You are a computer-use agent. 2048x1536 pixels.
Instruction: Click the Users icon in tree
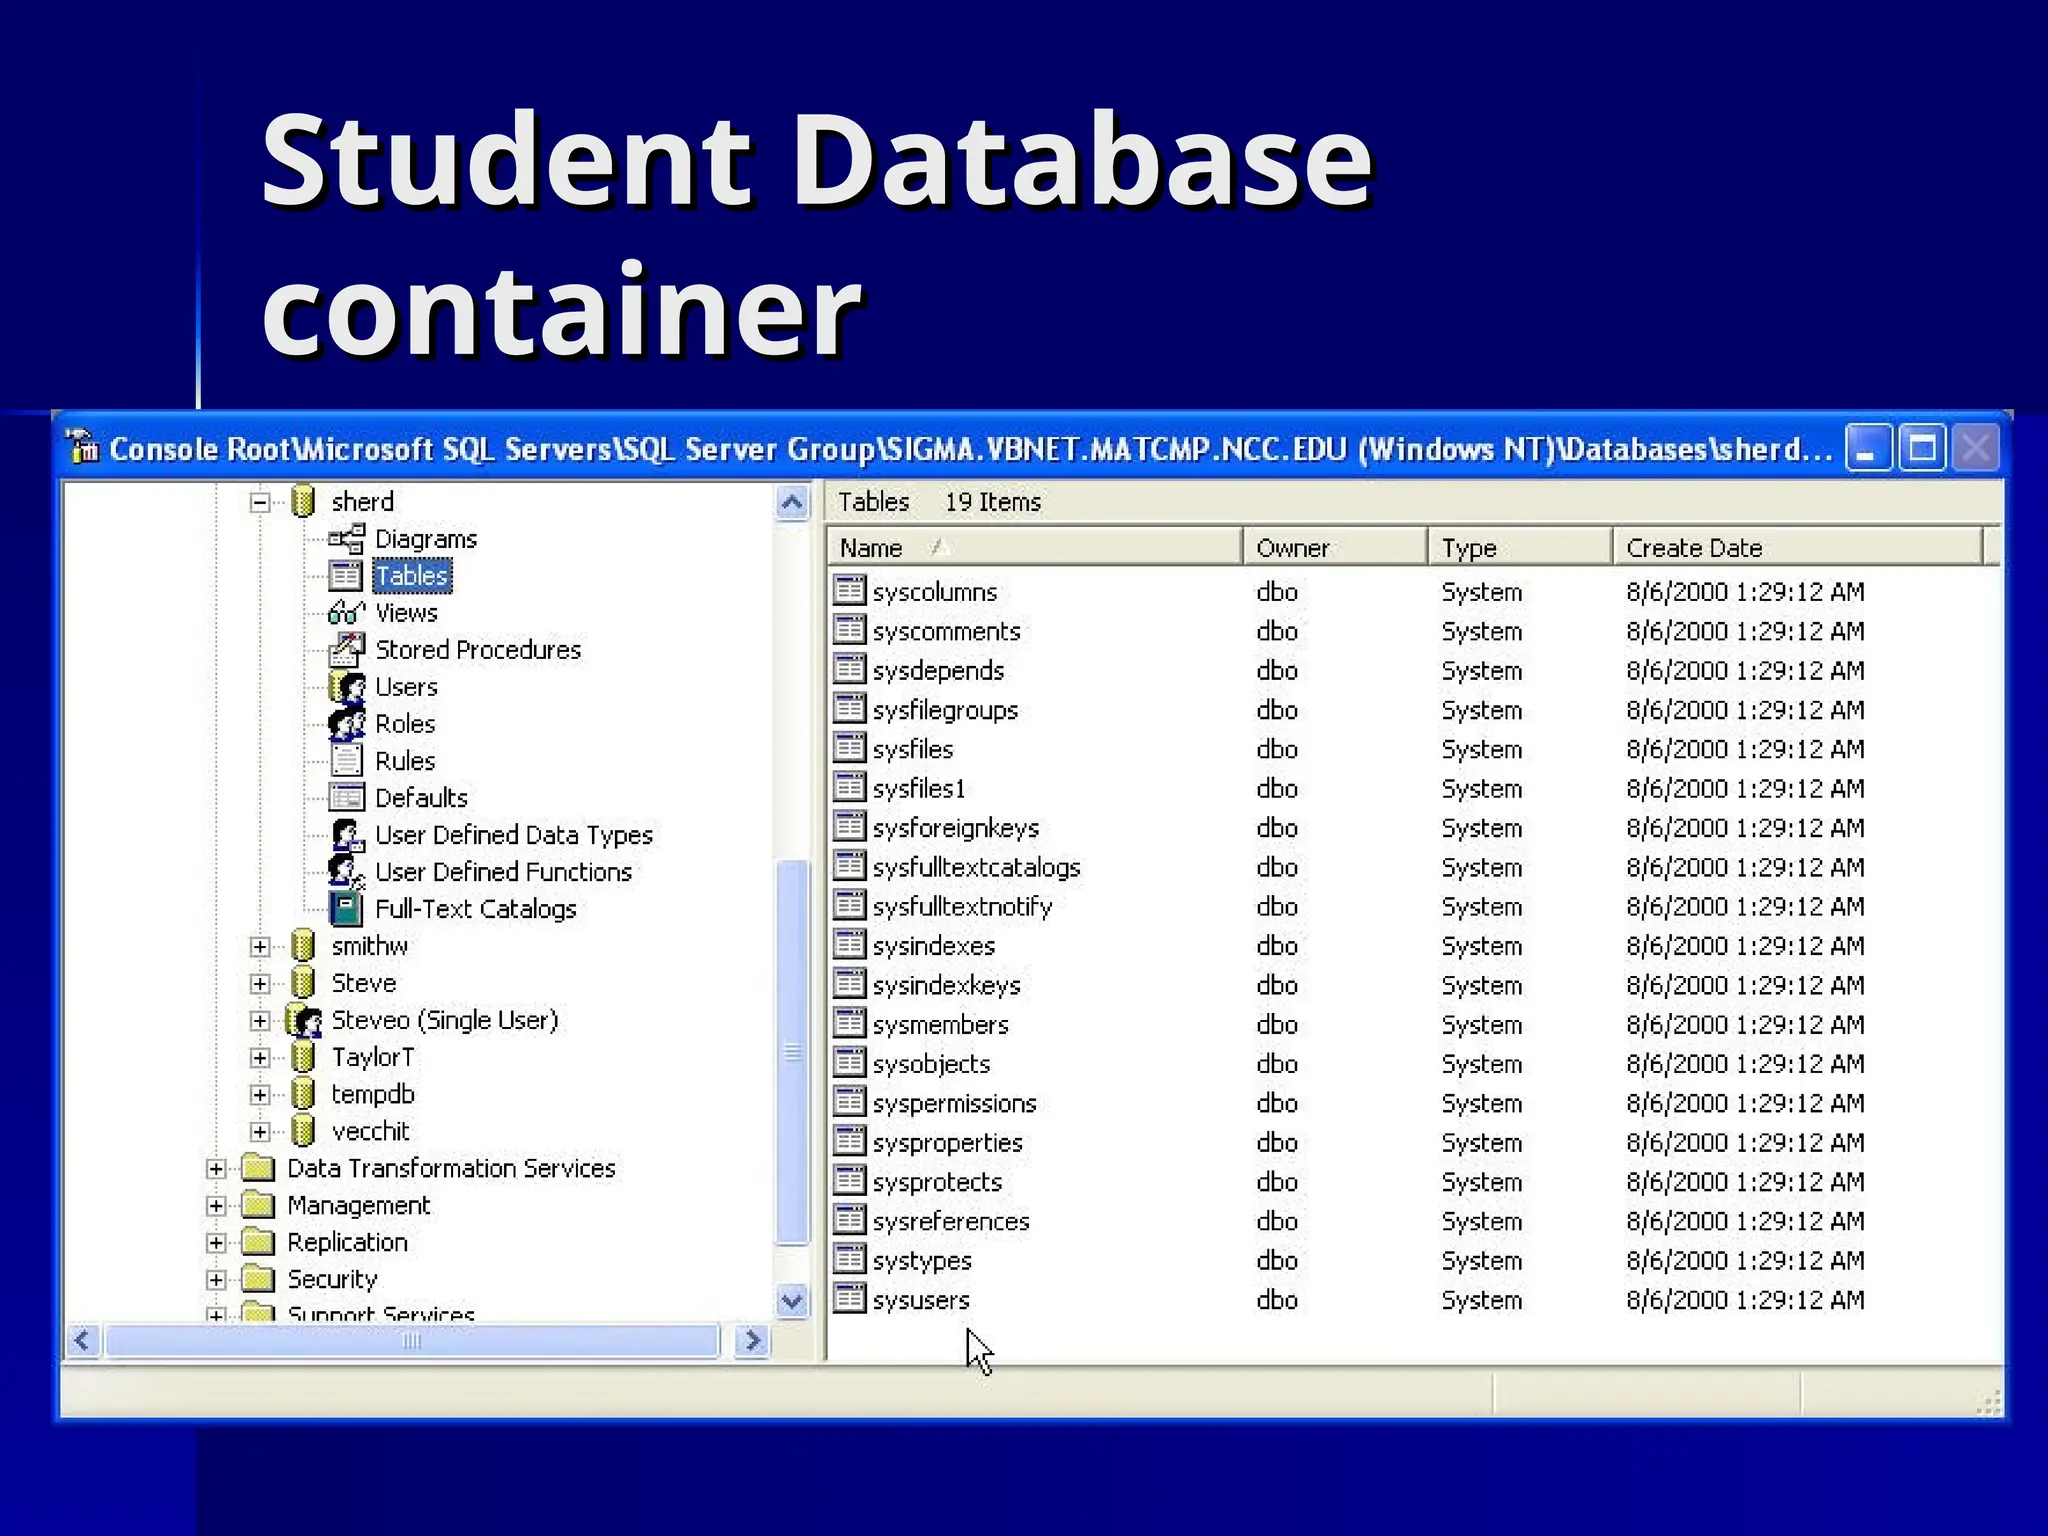[346, 687]
